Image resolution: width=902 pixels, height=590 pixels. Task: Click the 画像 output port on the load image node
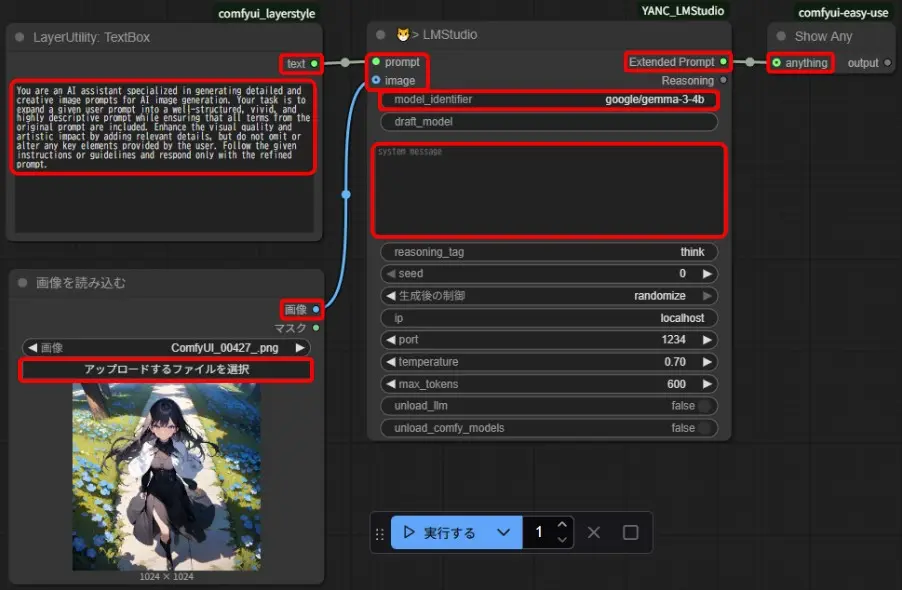click(316, 309)
